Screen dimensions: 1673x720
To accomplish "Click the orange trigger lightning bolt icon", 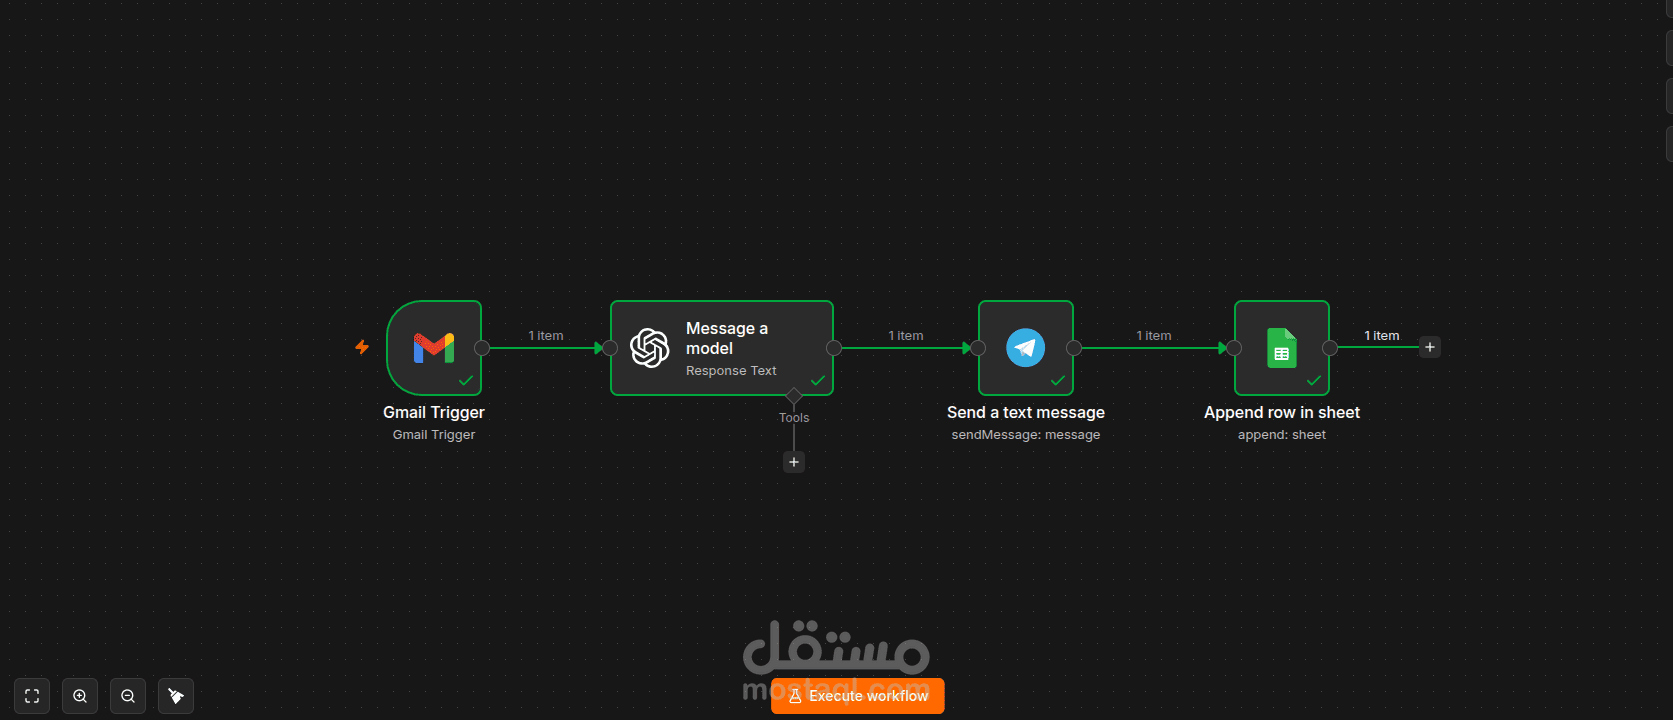I will (x=362, y=347).
